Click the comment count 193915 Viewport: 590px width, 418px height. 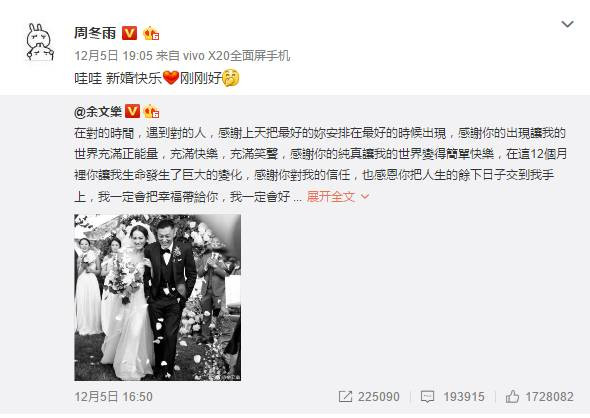[464, 397]
